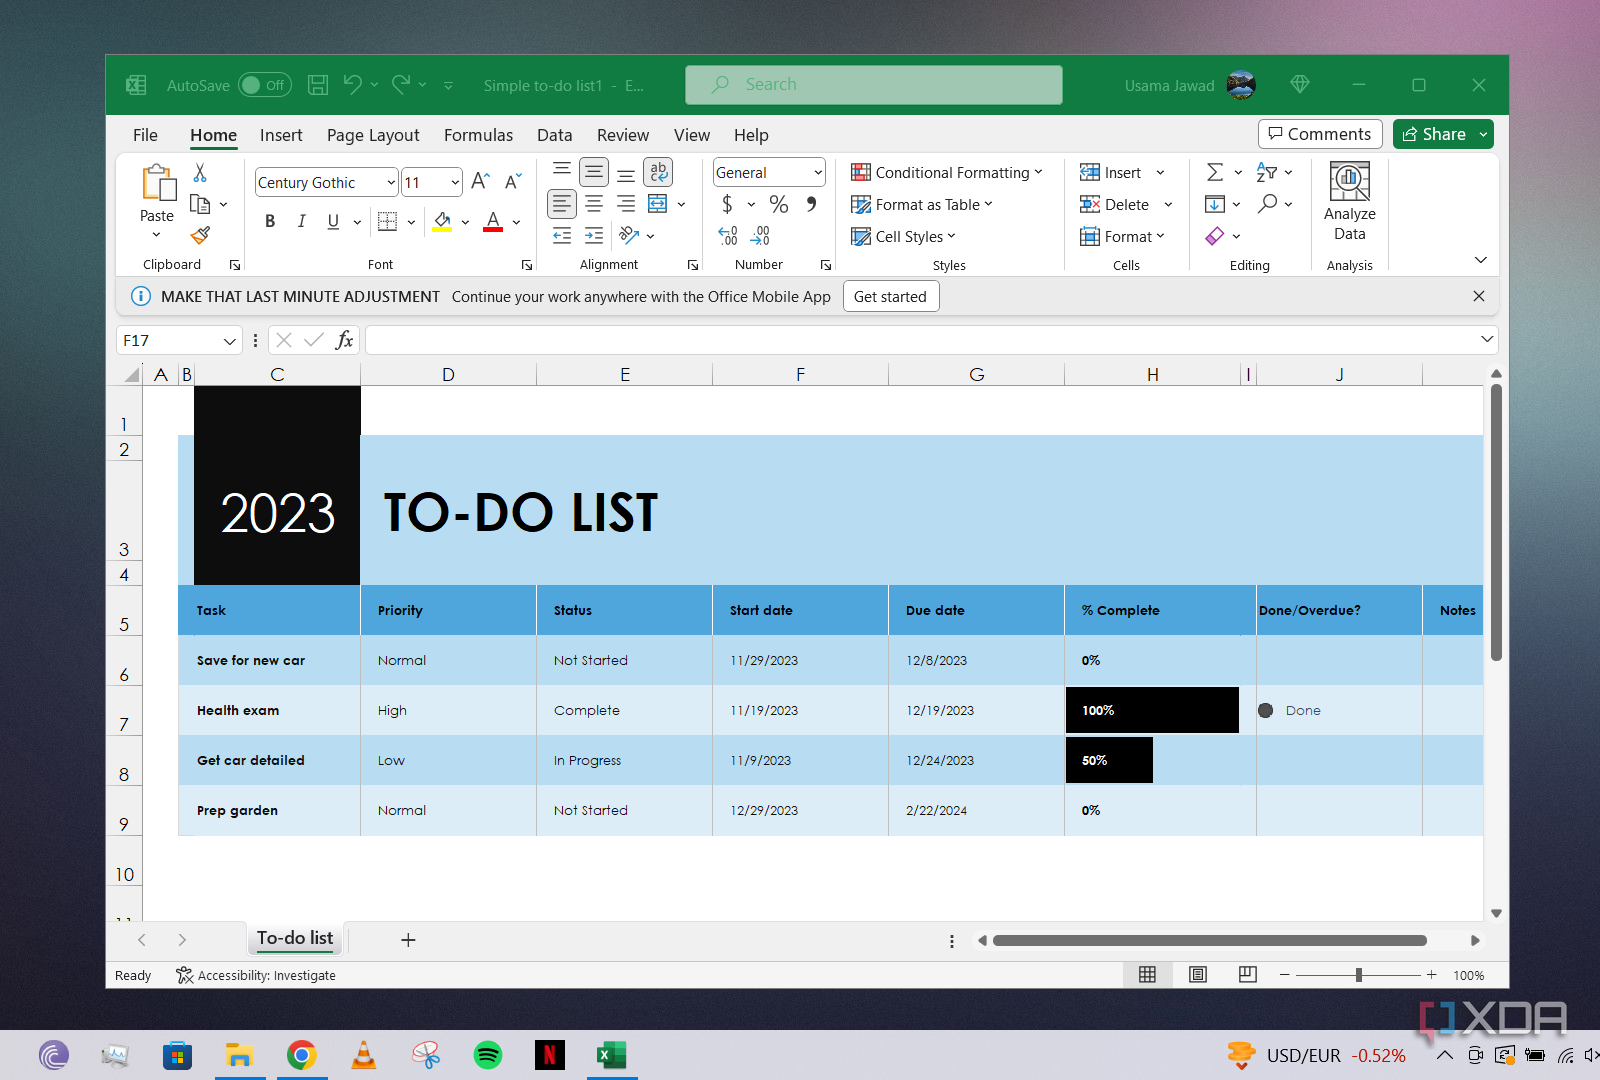Click the Percent Style icon
Viewport: 1600px width, 1080px height.
tap(779, 205)
